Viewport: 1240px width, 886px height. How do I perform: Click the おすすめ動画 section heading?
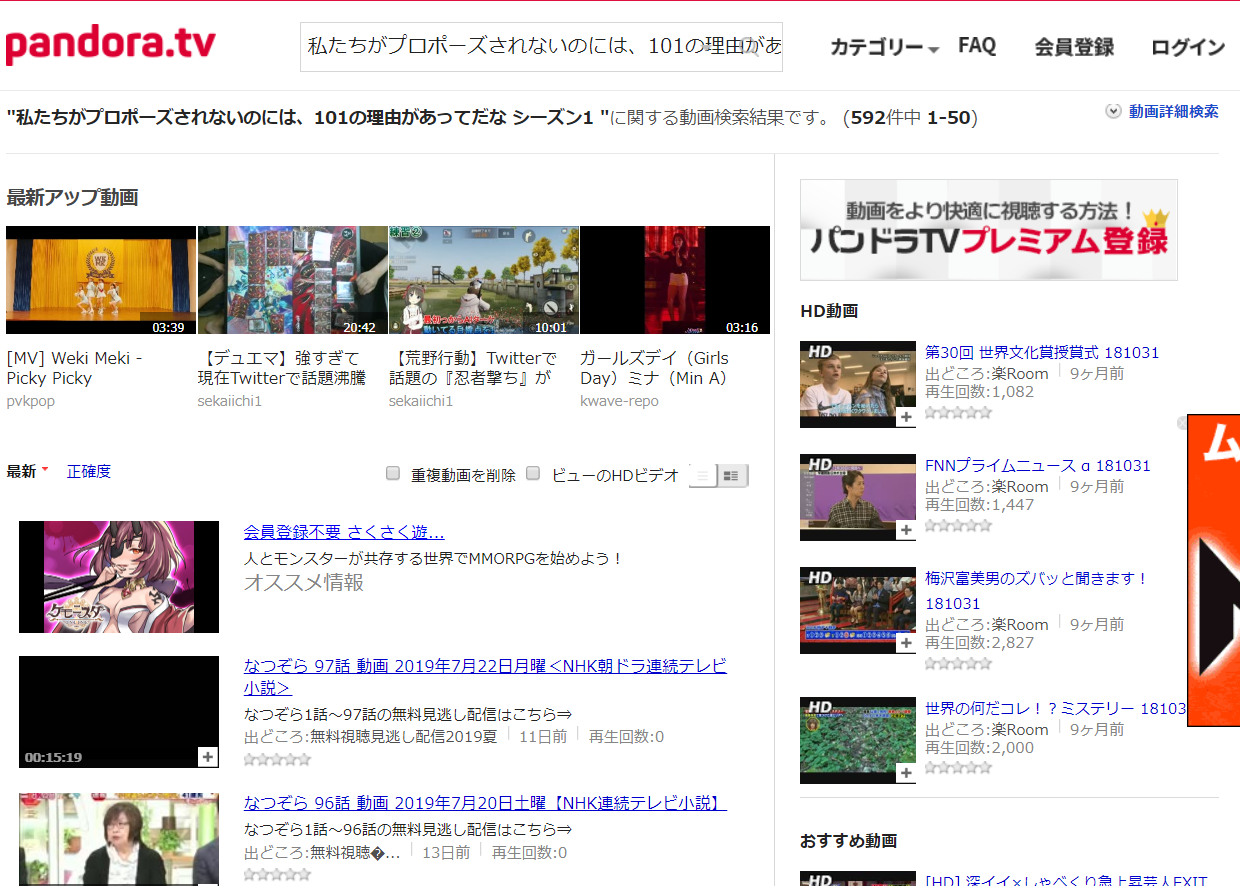pyautogui.click(x=849, y=841)
